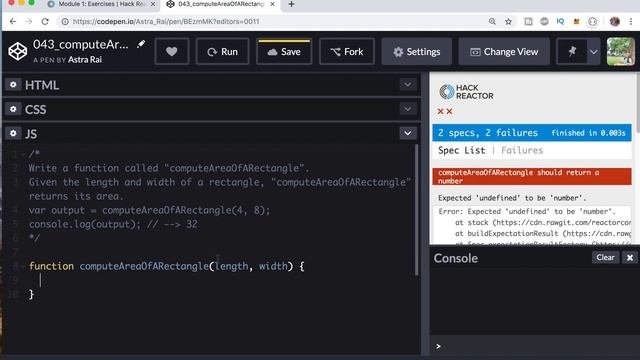Close the 043_computeAreaOfARectangle tab
This screenshot has width=640, height=360.
272,4
